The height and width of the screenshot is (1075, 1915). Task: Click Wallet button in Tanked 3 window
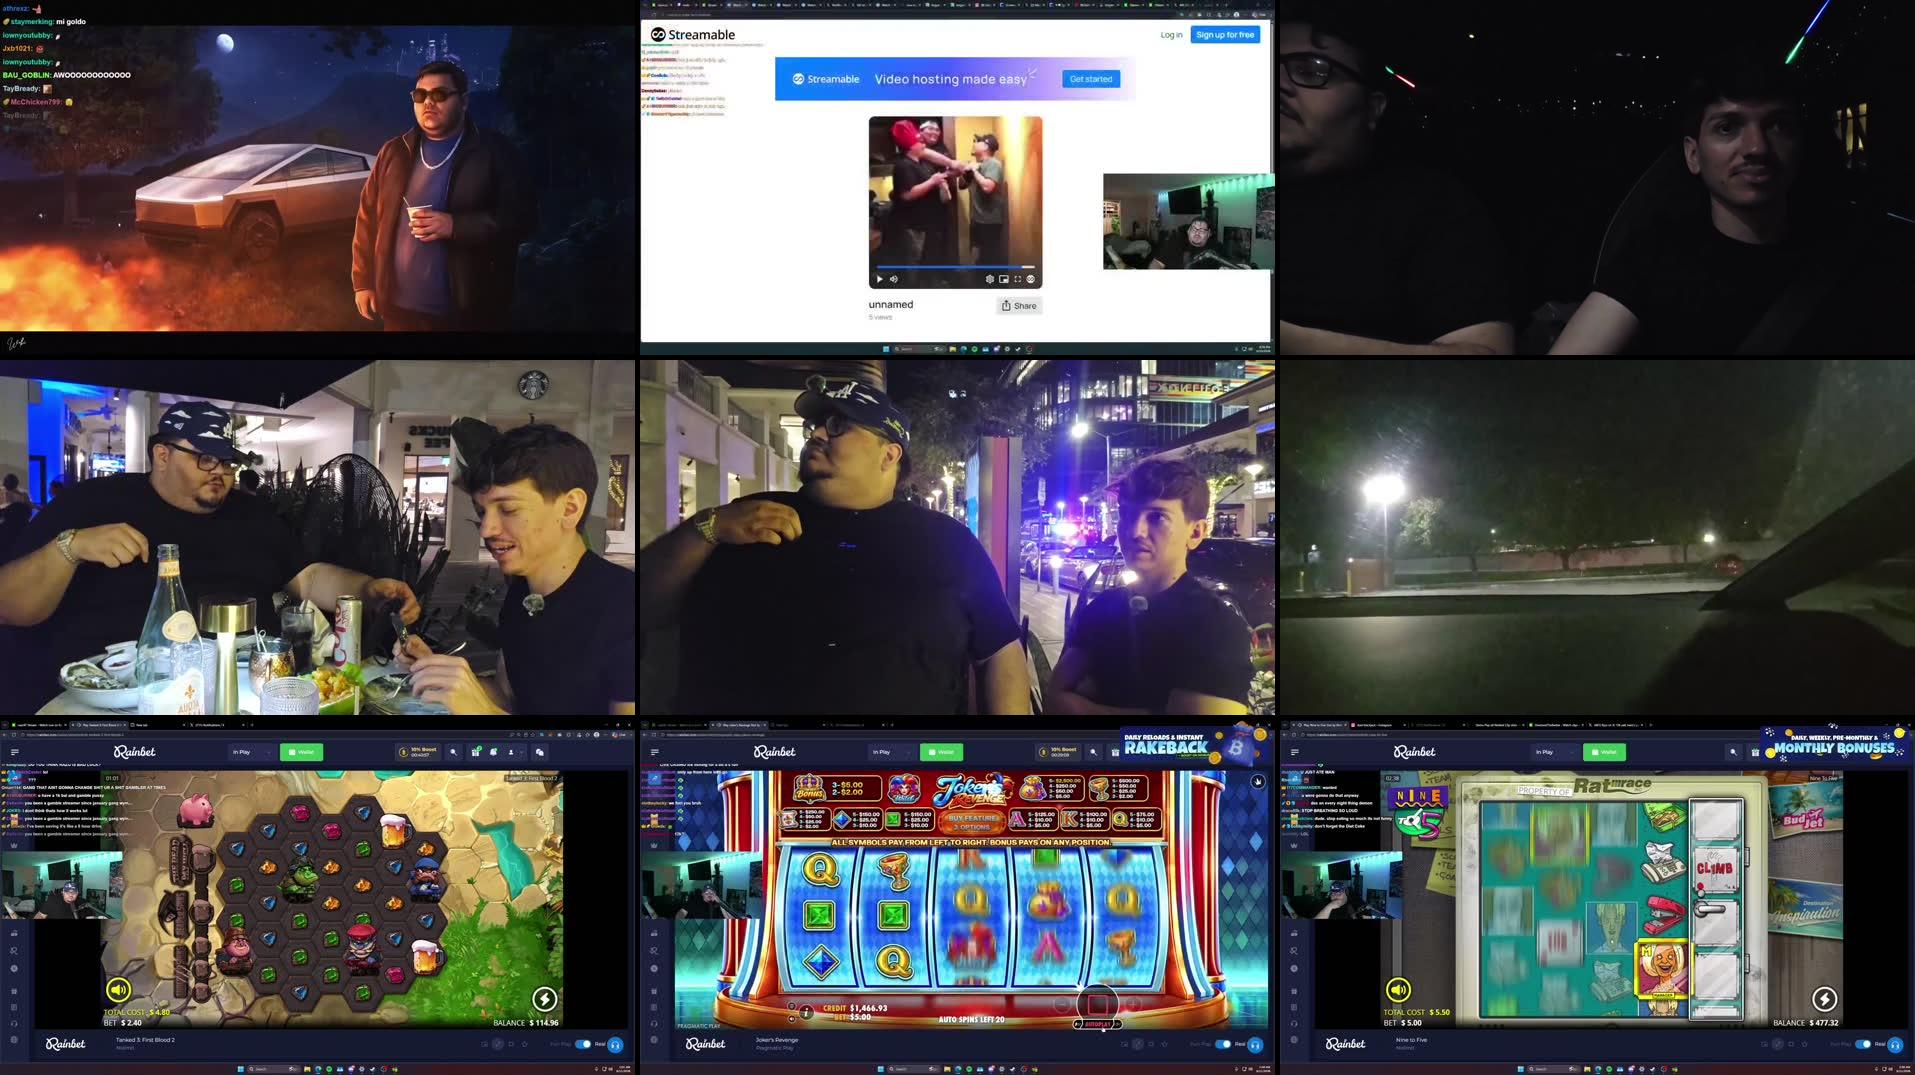[x=301, y=752]
